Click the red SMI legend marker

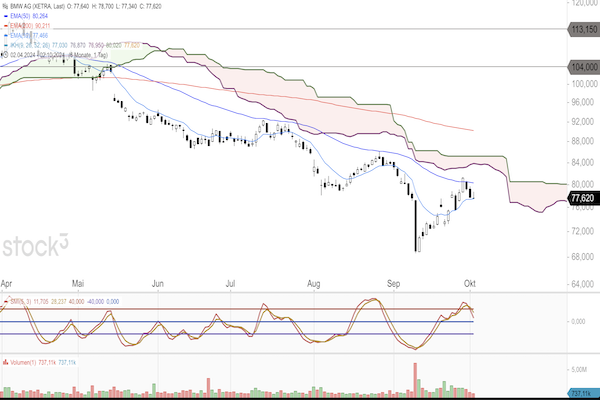[x=5, y=302]
